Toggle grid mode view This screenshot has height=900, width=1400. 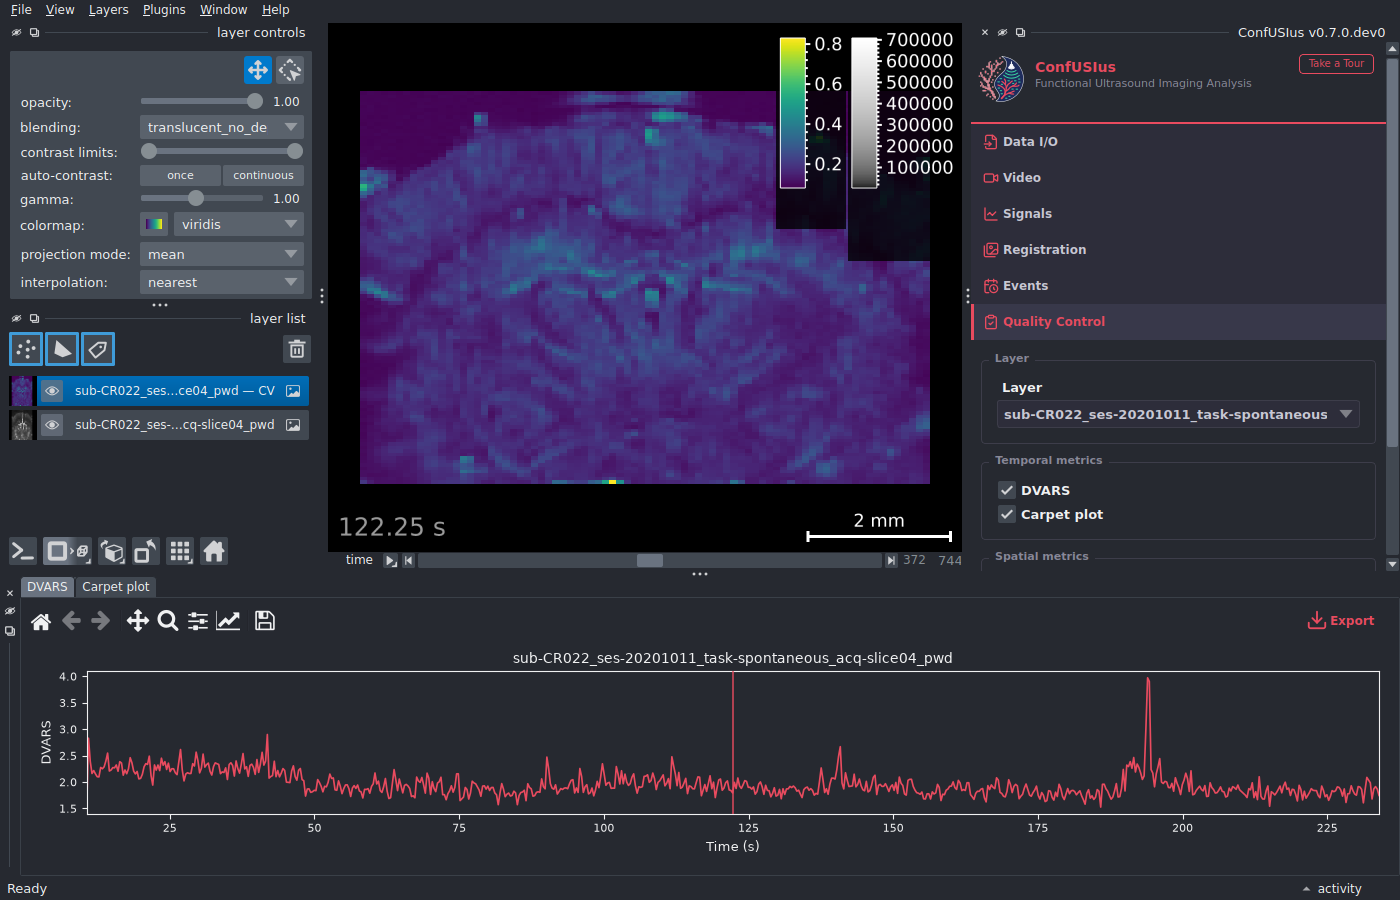click(180, 551)
